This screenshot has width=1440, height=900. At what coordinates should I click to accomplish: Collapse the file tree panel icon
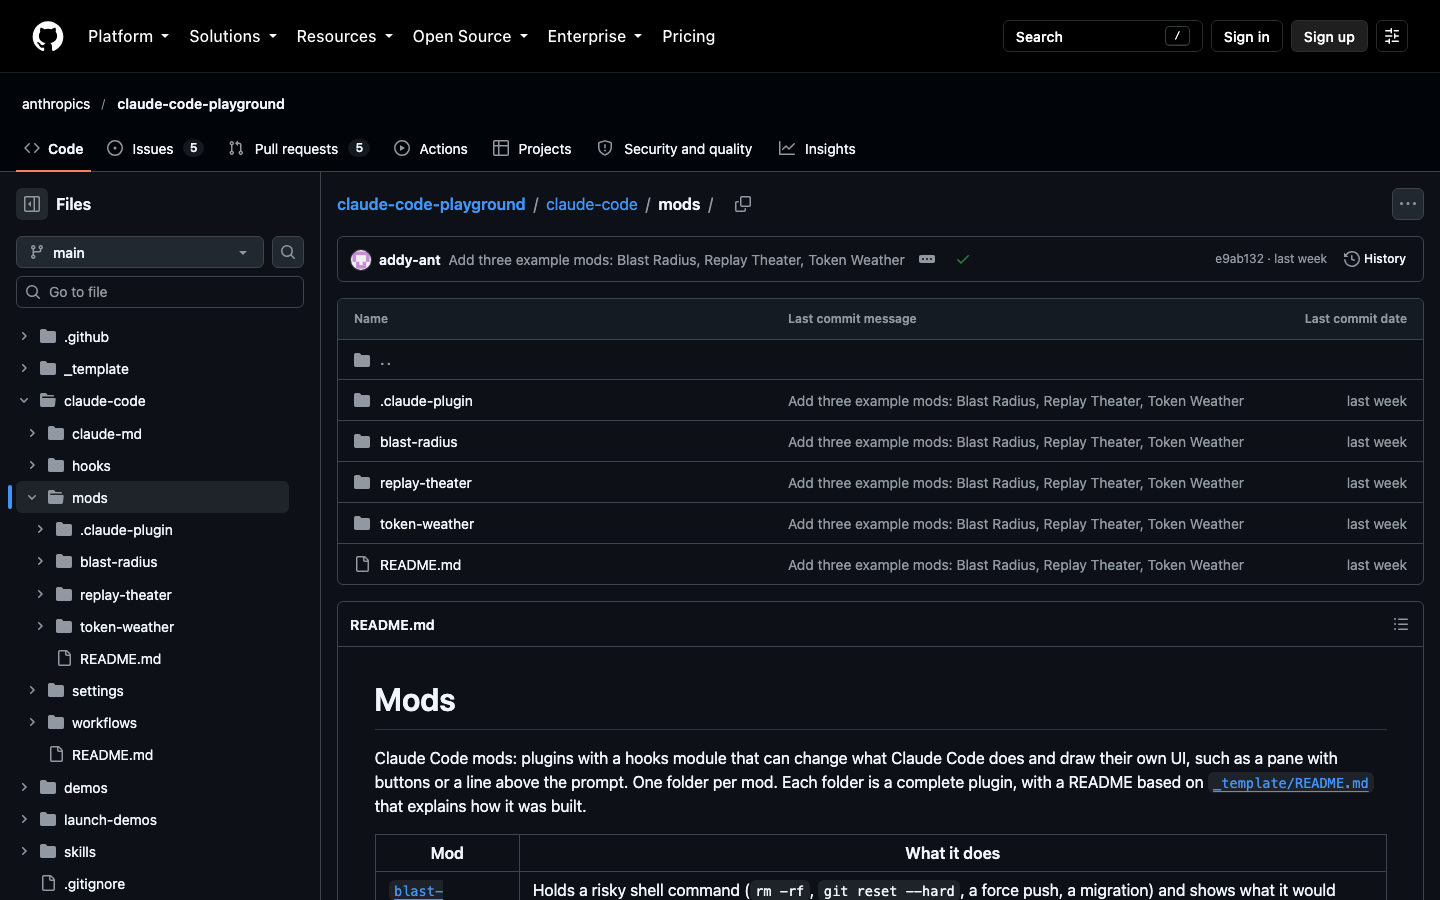[32, 204]
